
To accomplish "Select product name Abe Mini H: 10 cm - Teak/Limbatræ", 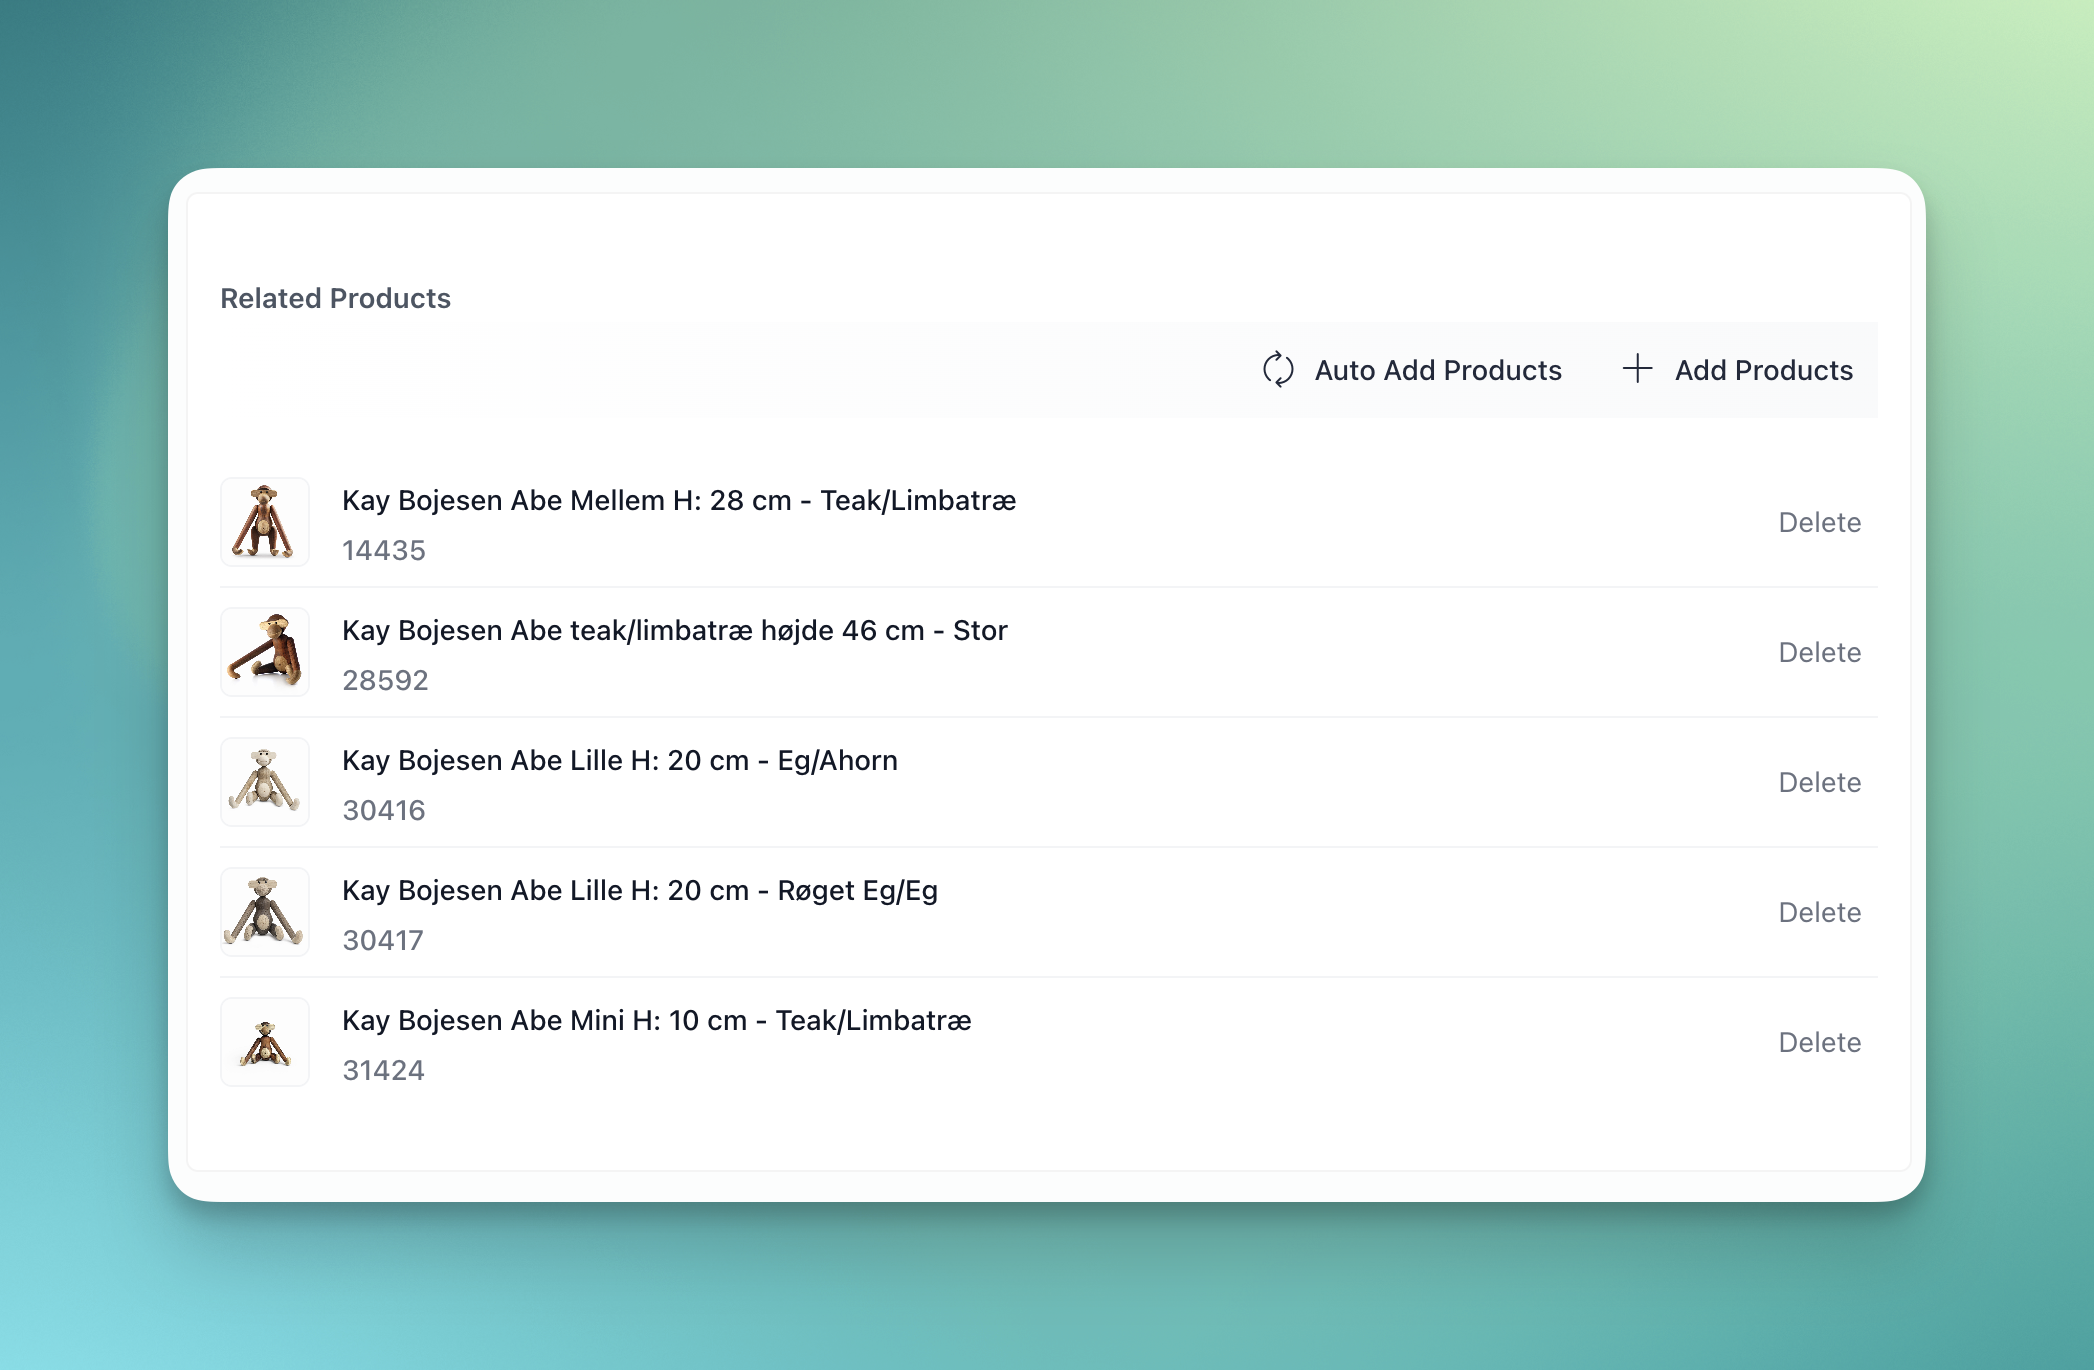I will (657, 1020).
